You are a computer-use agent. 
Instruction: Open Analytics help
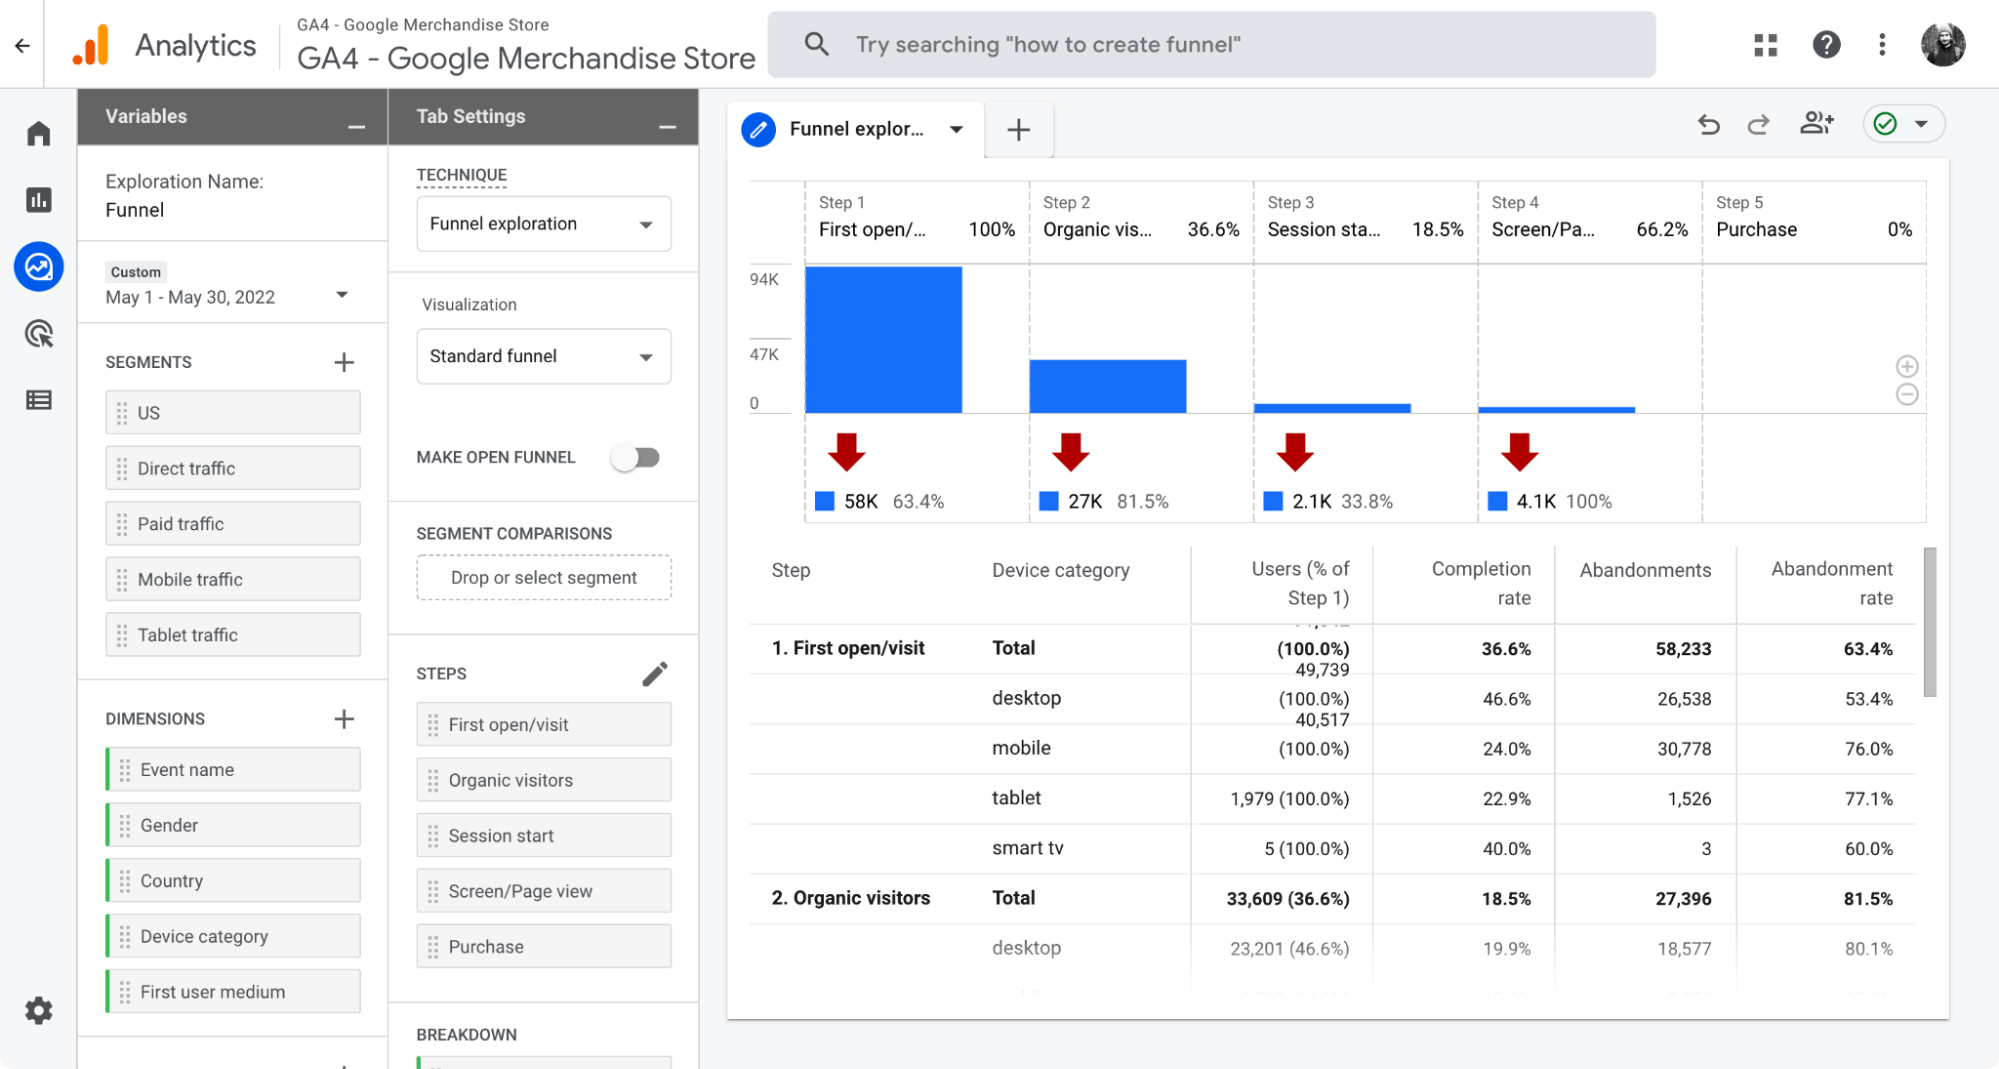[x=1826, y=44]
